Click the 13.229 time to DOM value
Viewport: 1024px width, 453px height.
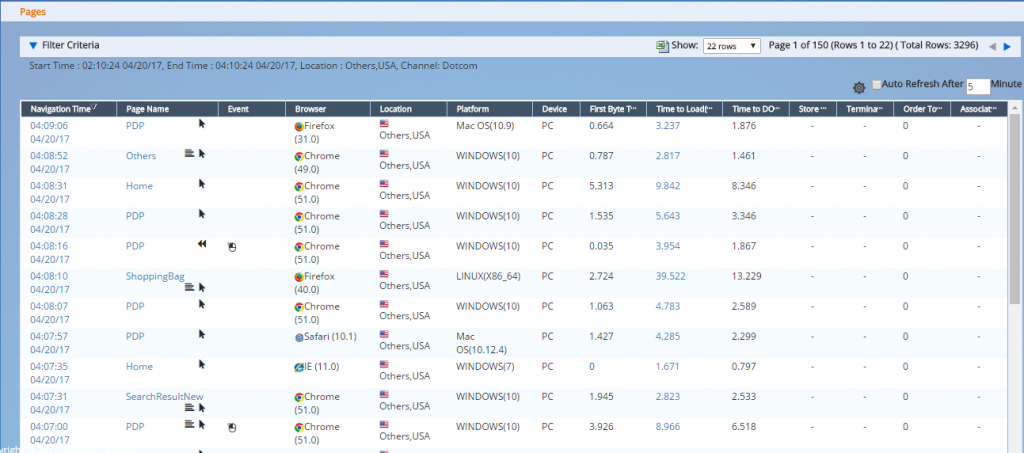[746, 276]
